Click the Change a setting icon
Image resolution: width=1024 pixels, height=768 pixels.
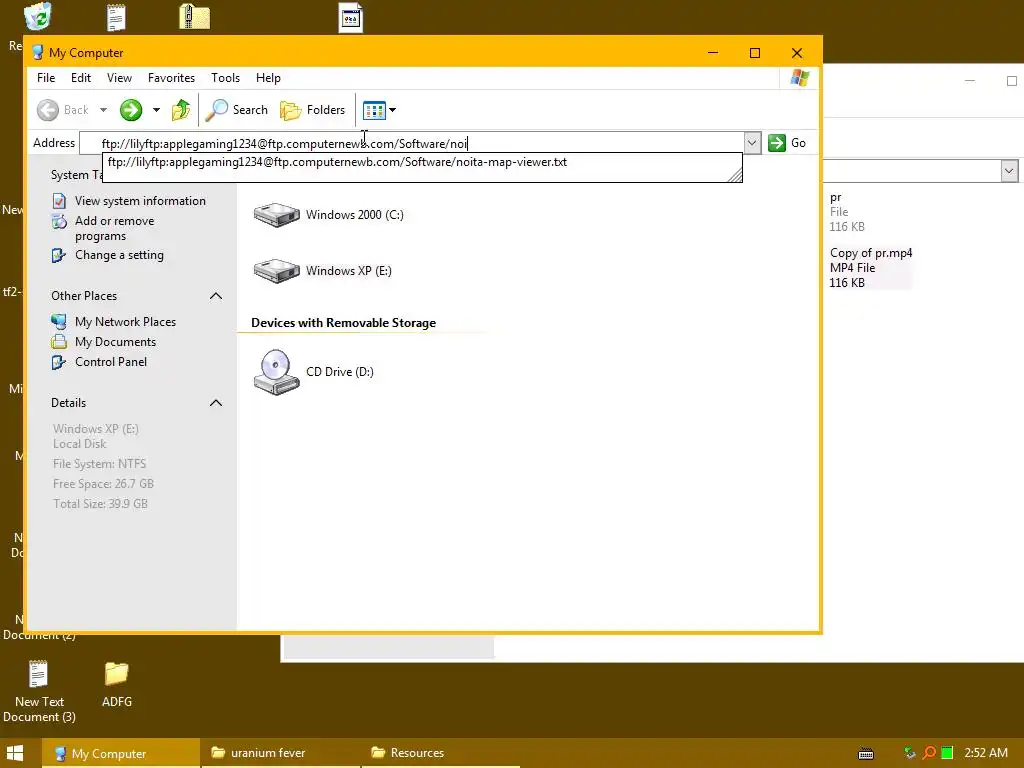pos(59,255)
